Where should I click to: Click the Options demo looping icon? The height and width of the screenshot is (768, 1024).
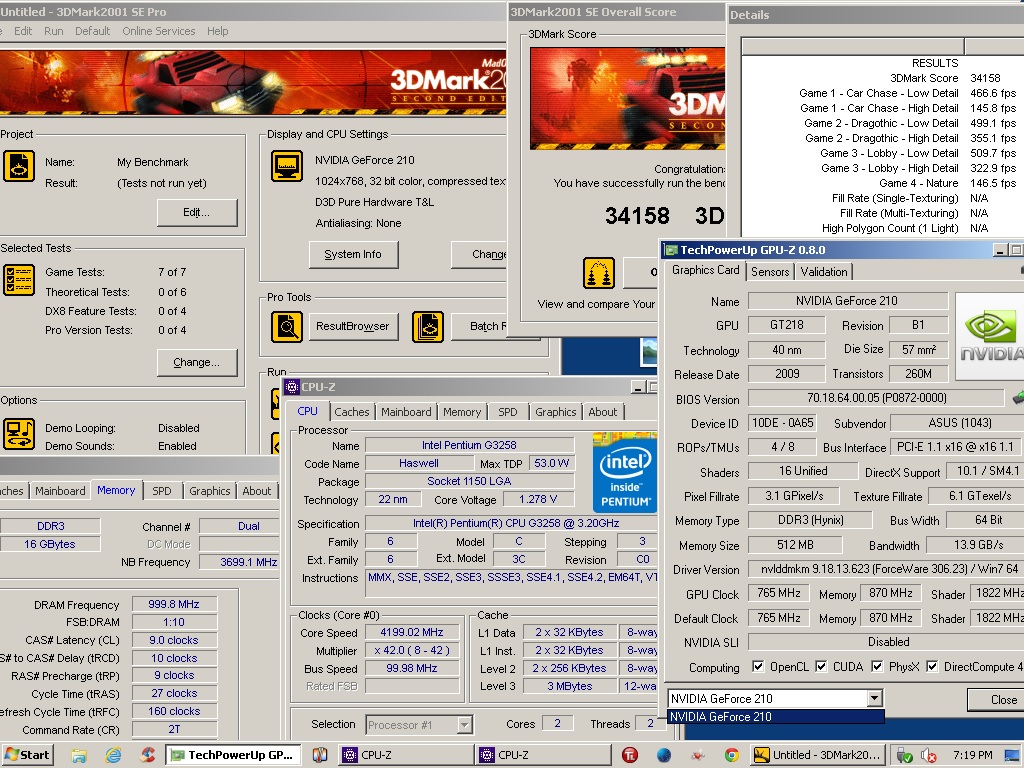coord(19,434)
